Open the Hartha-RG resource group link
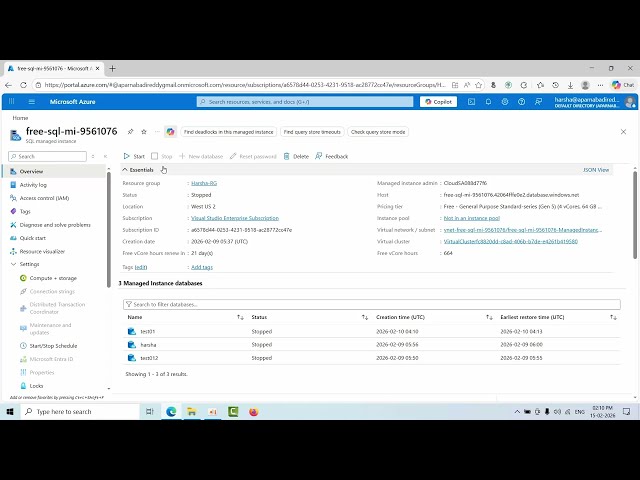Screen dimensions: 640x480 [x=204, y=183]
